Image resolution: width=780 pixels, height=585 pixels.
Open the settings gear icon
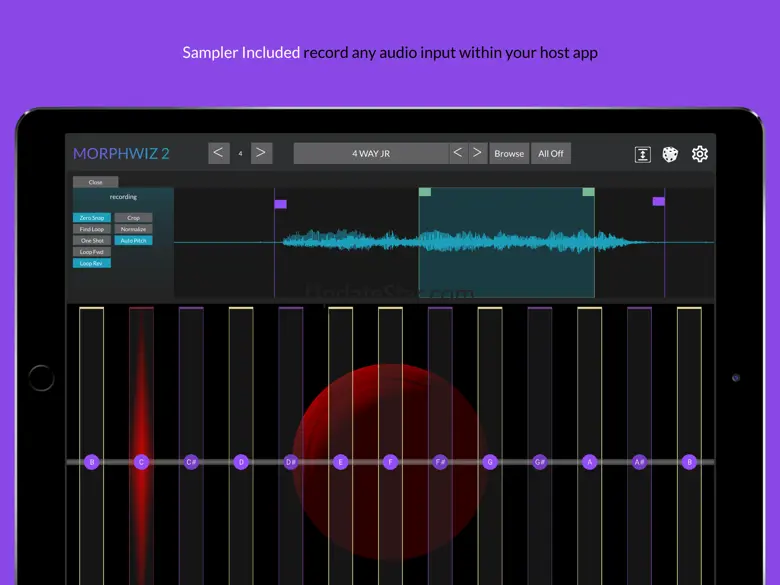click(x=700, y=154)
